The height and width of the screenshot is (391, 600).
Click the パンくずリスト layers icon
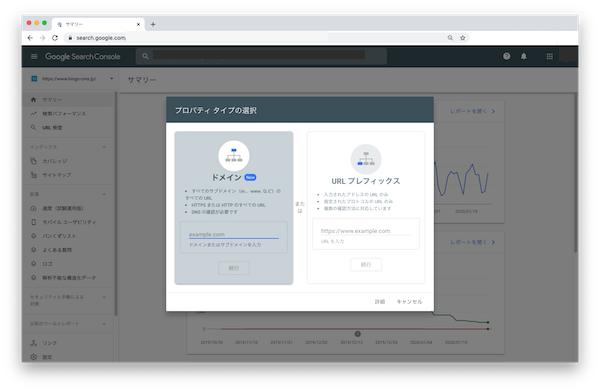[x=33, y=236]
